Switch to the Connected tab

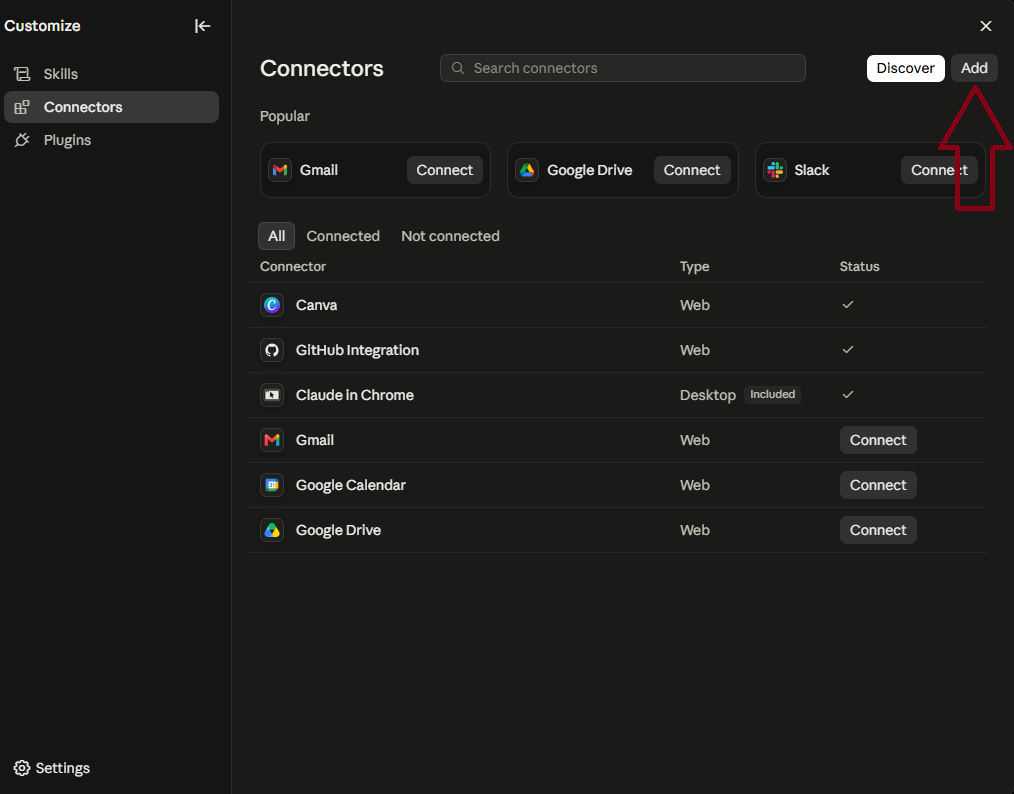[343, 236]
